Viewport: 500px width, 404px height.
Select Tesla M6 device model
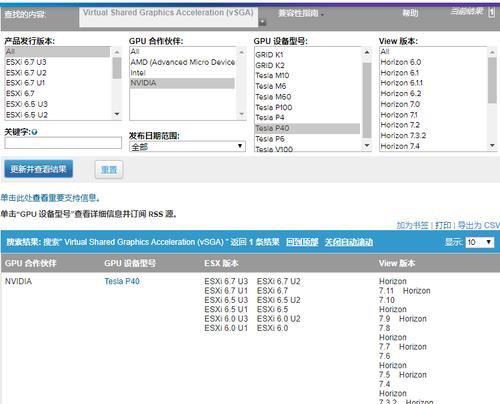307,86
